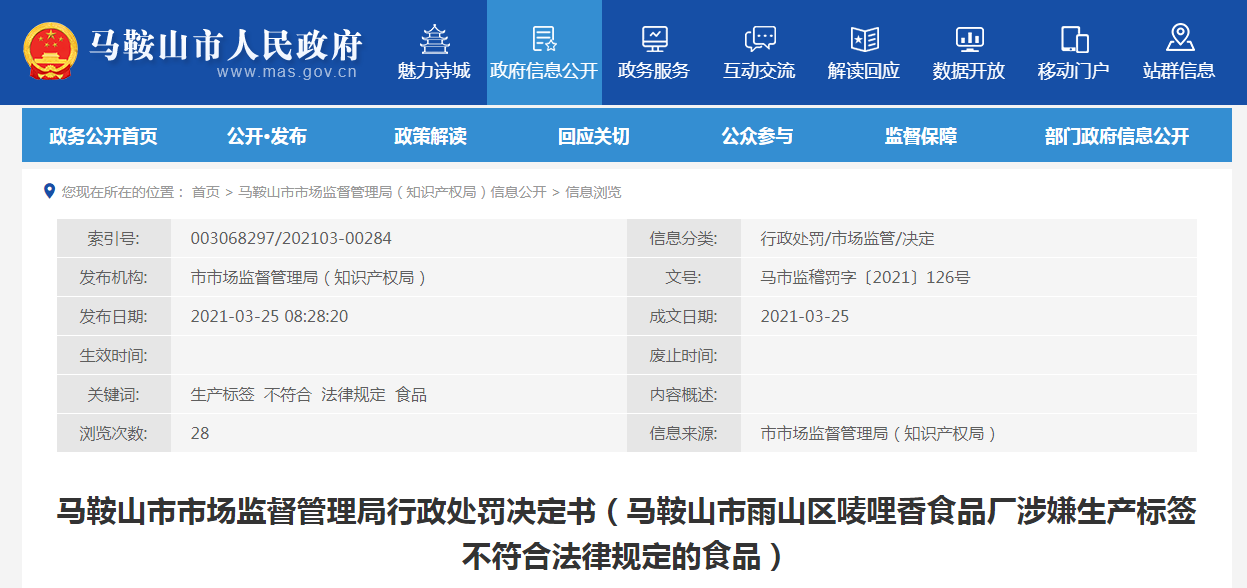Switch to 监督保障 tab
This screenshot has height=588, width=1247.
coord(921,137)
